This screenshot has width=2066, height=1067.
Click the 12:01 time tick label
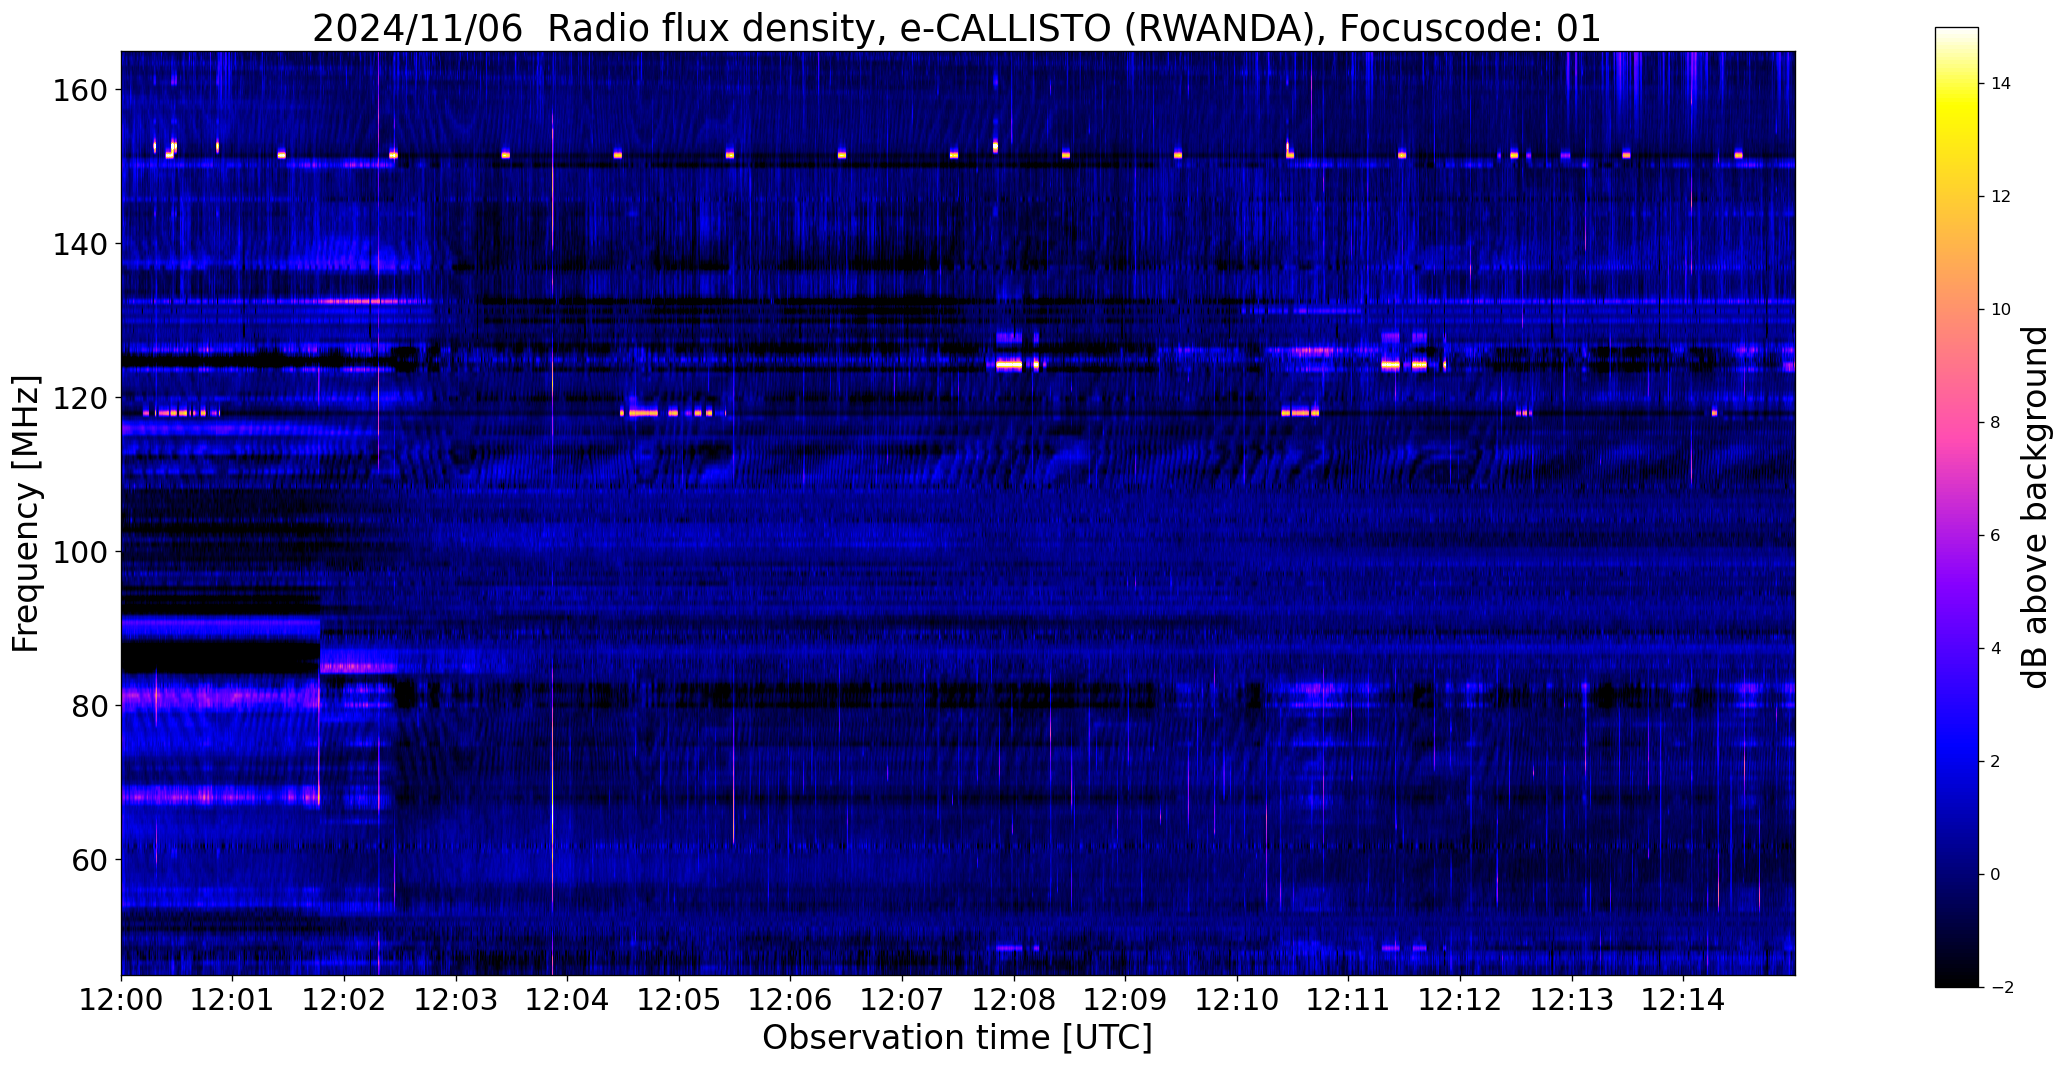click(x=233, y=999)
